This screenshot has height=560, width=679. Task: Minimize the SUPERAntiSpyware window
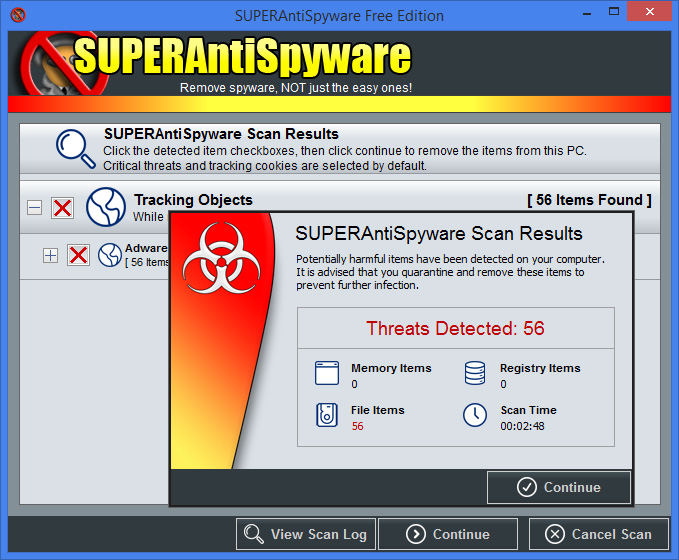point(587,13)
